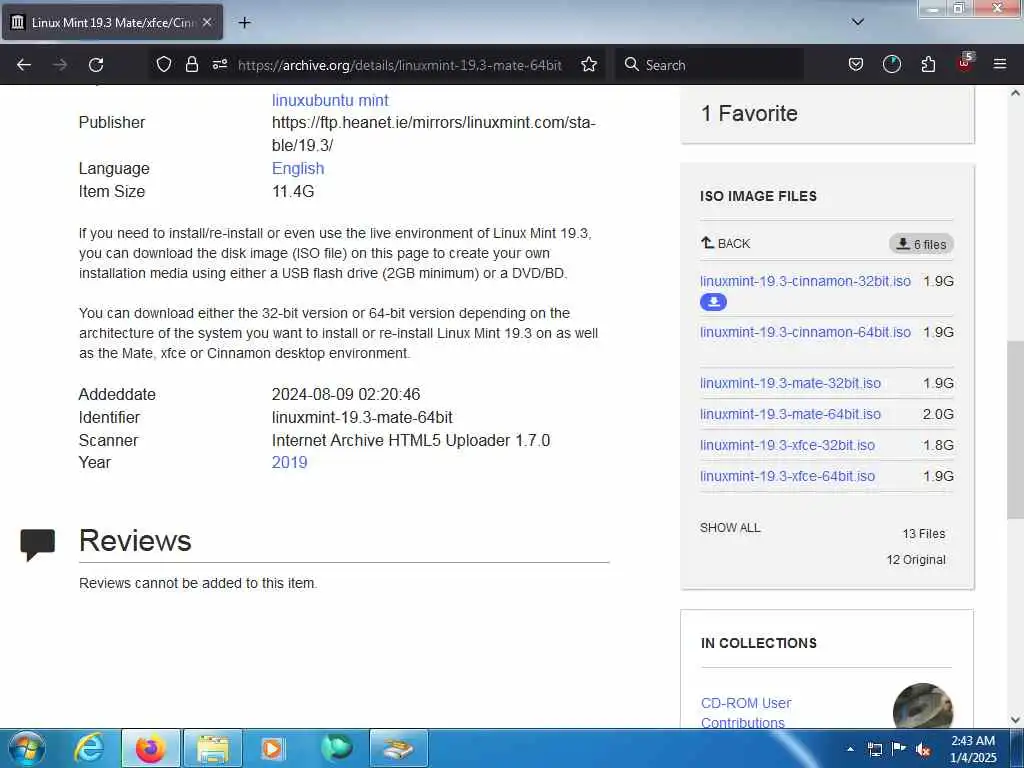Screen dimensions: 1024x768
Task: Open the green globe taskbar app
Action: pyautogui.click(x=336, y=748)
